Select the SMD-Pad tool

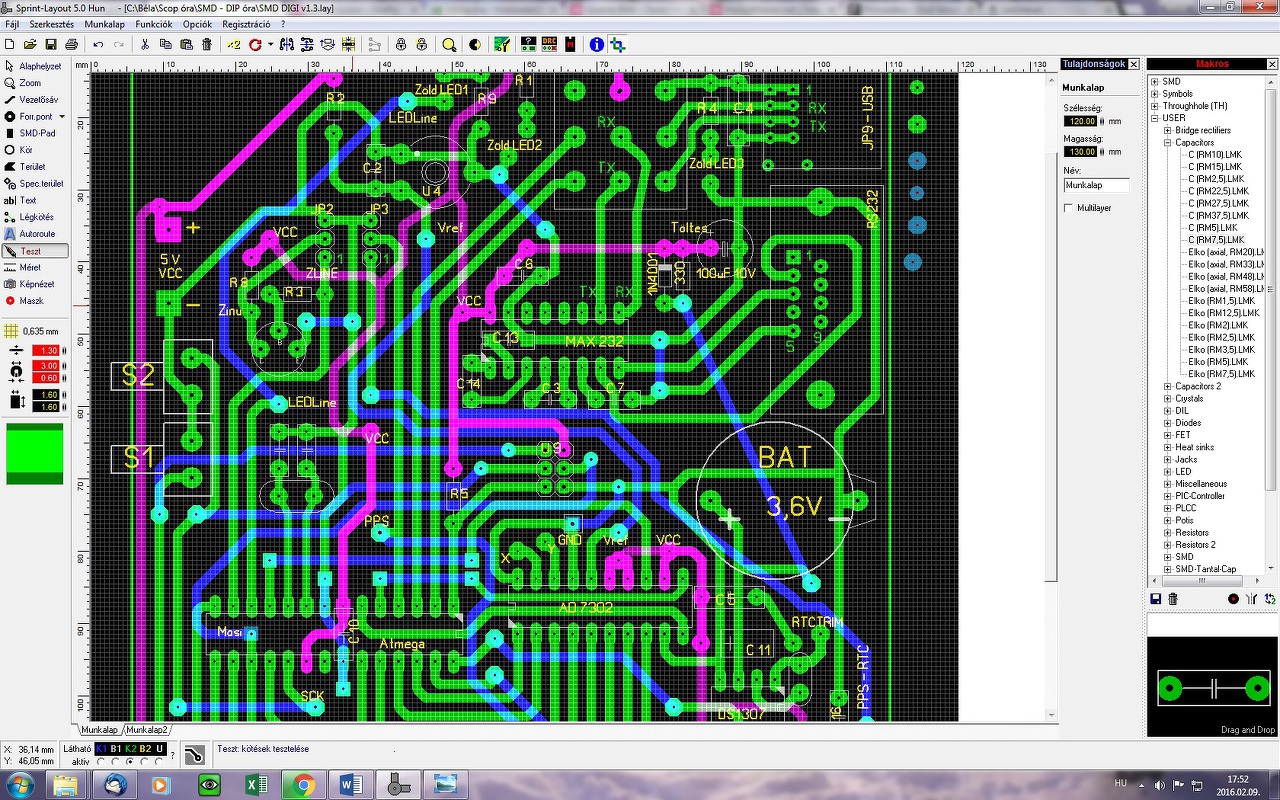(35, 133)
